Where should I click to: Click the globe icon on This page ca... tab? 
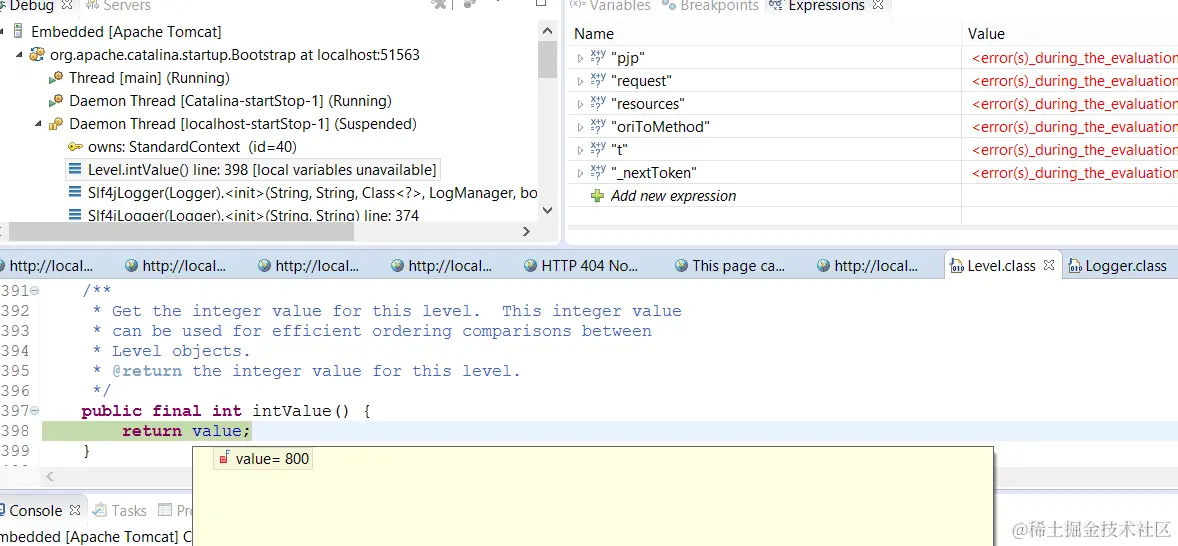[681, 265]
